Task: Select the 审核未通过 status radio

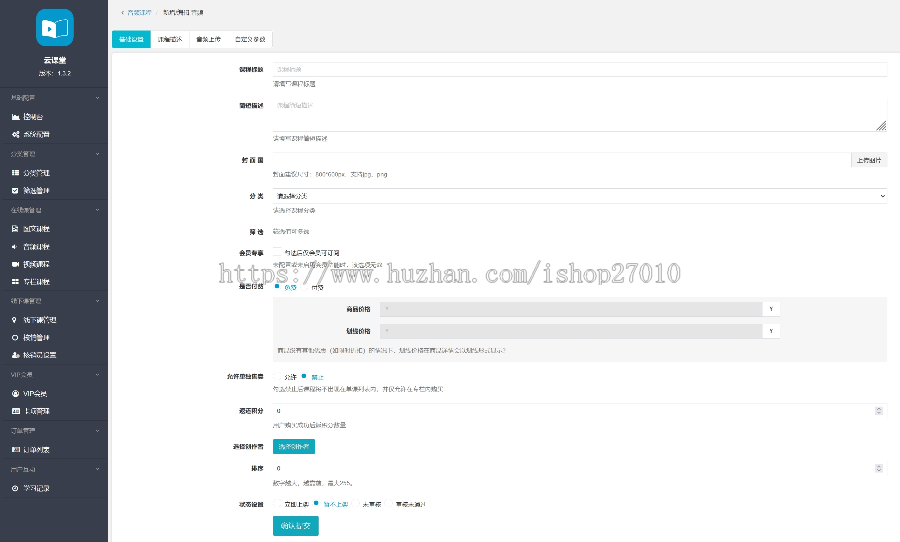Action: pyautogui.click(x=389, y=503)
